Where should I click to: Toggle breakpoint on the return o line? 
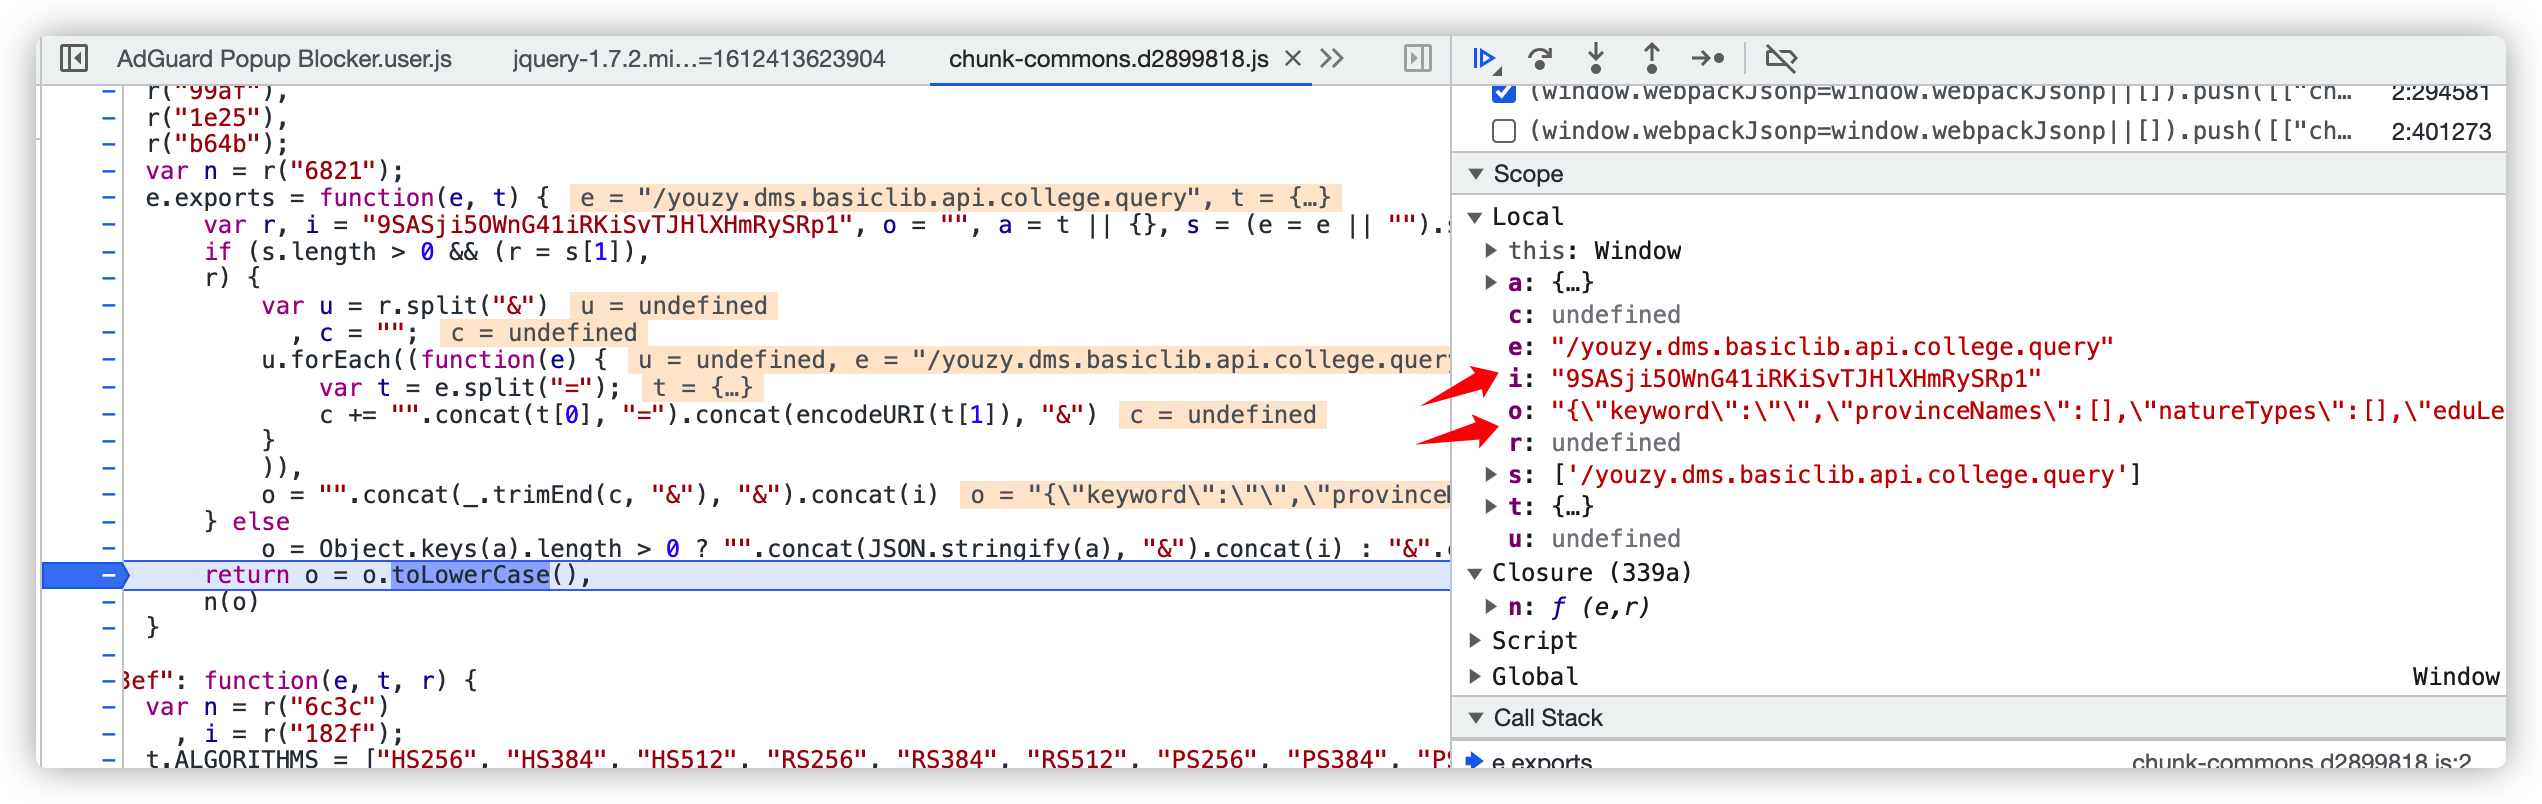click(108, 575)
